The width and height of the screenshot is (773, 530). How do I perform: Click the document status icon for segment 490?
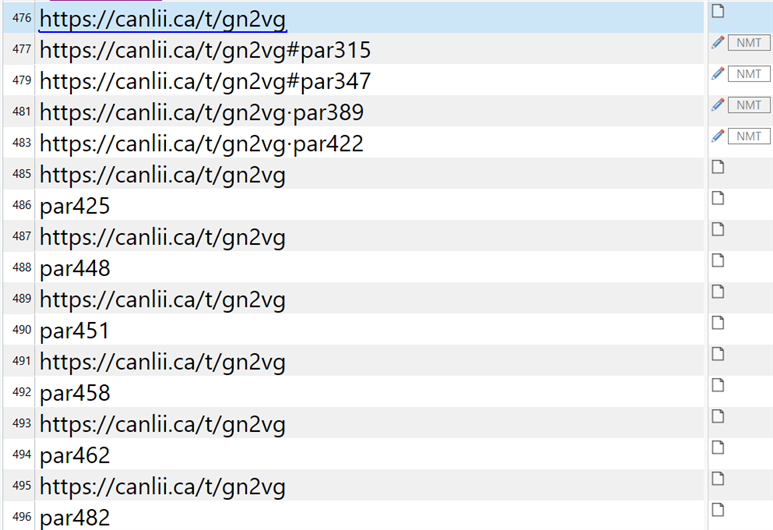[718, 323]
